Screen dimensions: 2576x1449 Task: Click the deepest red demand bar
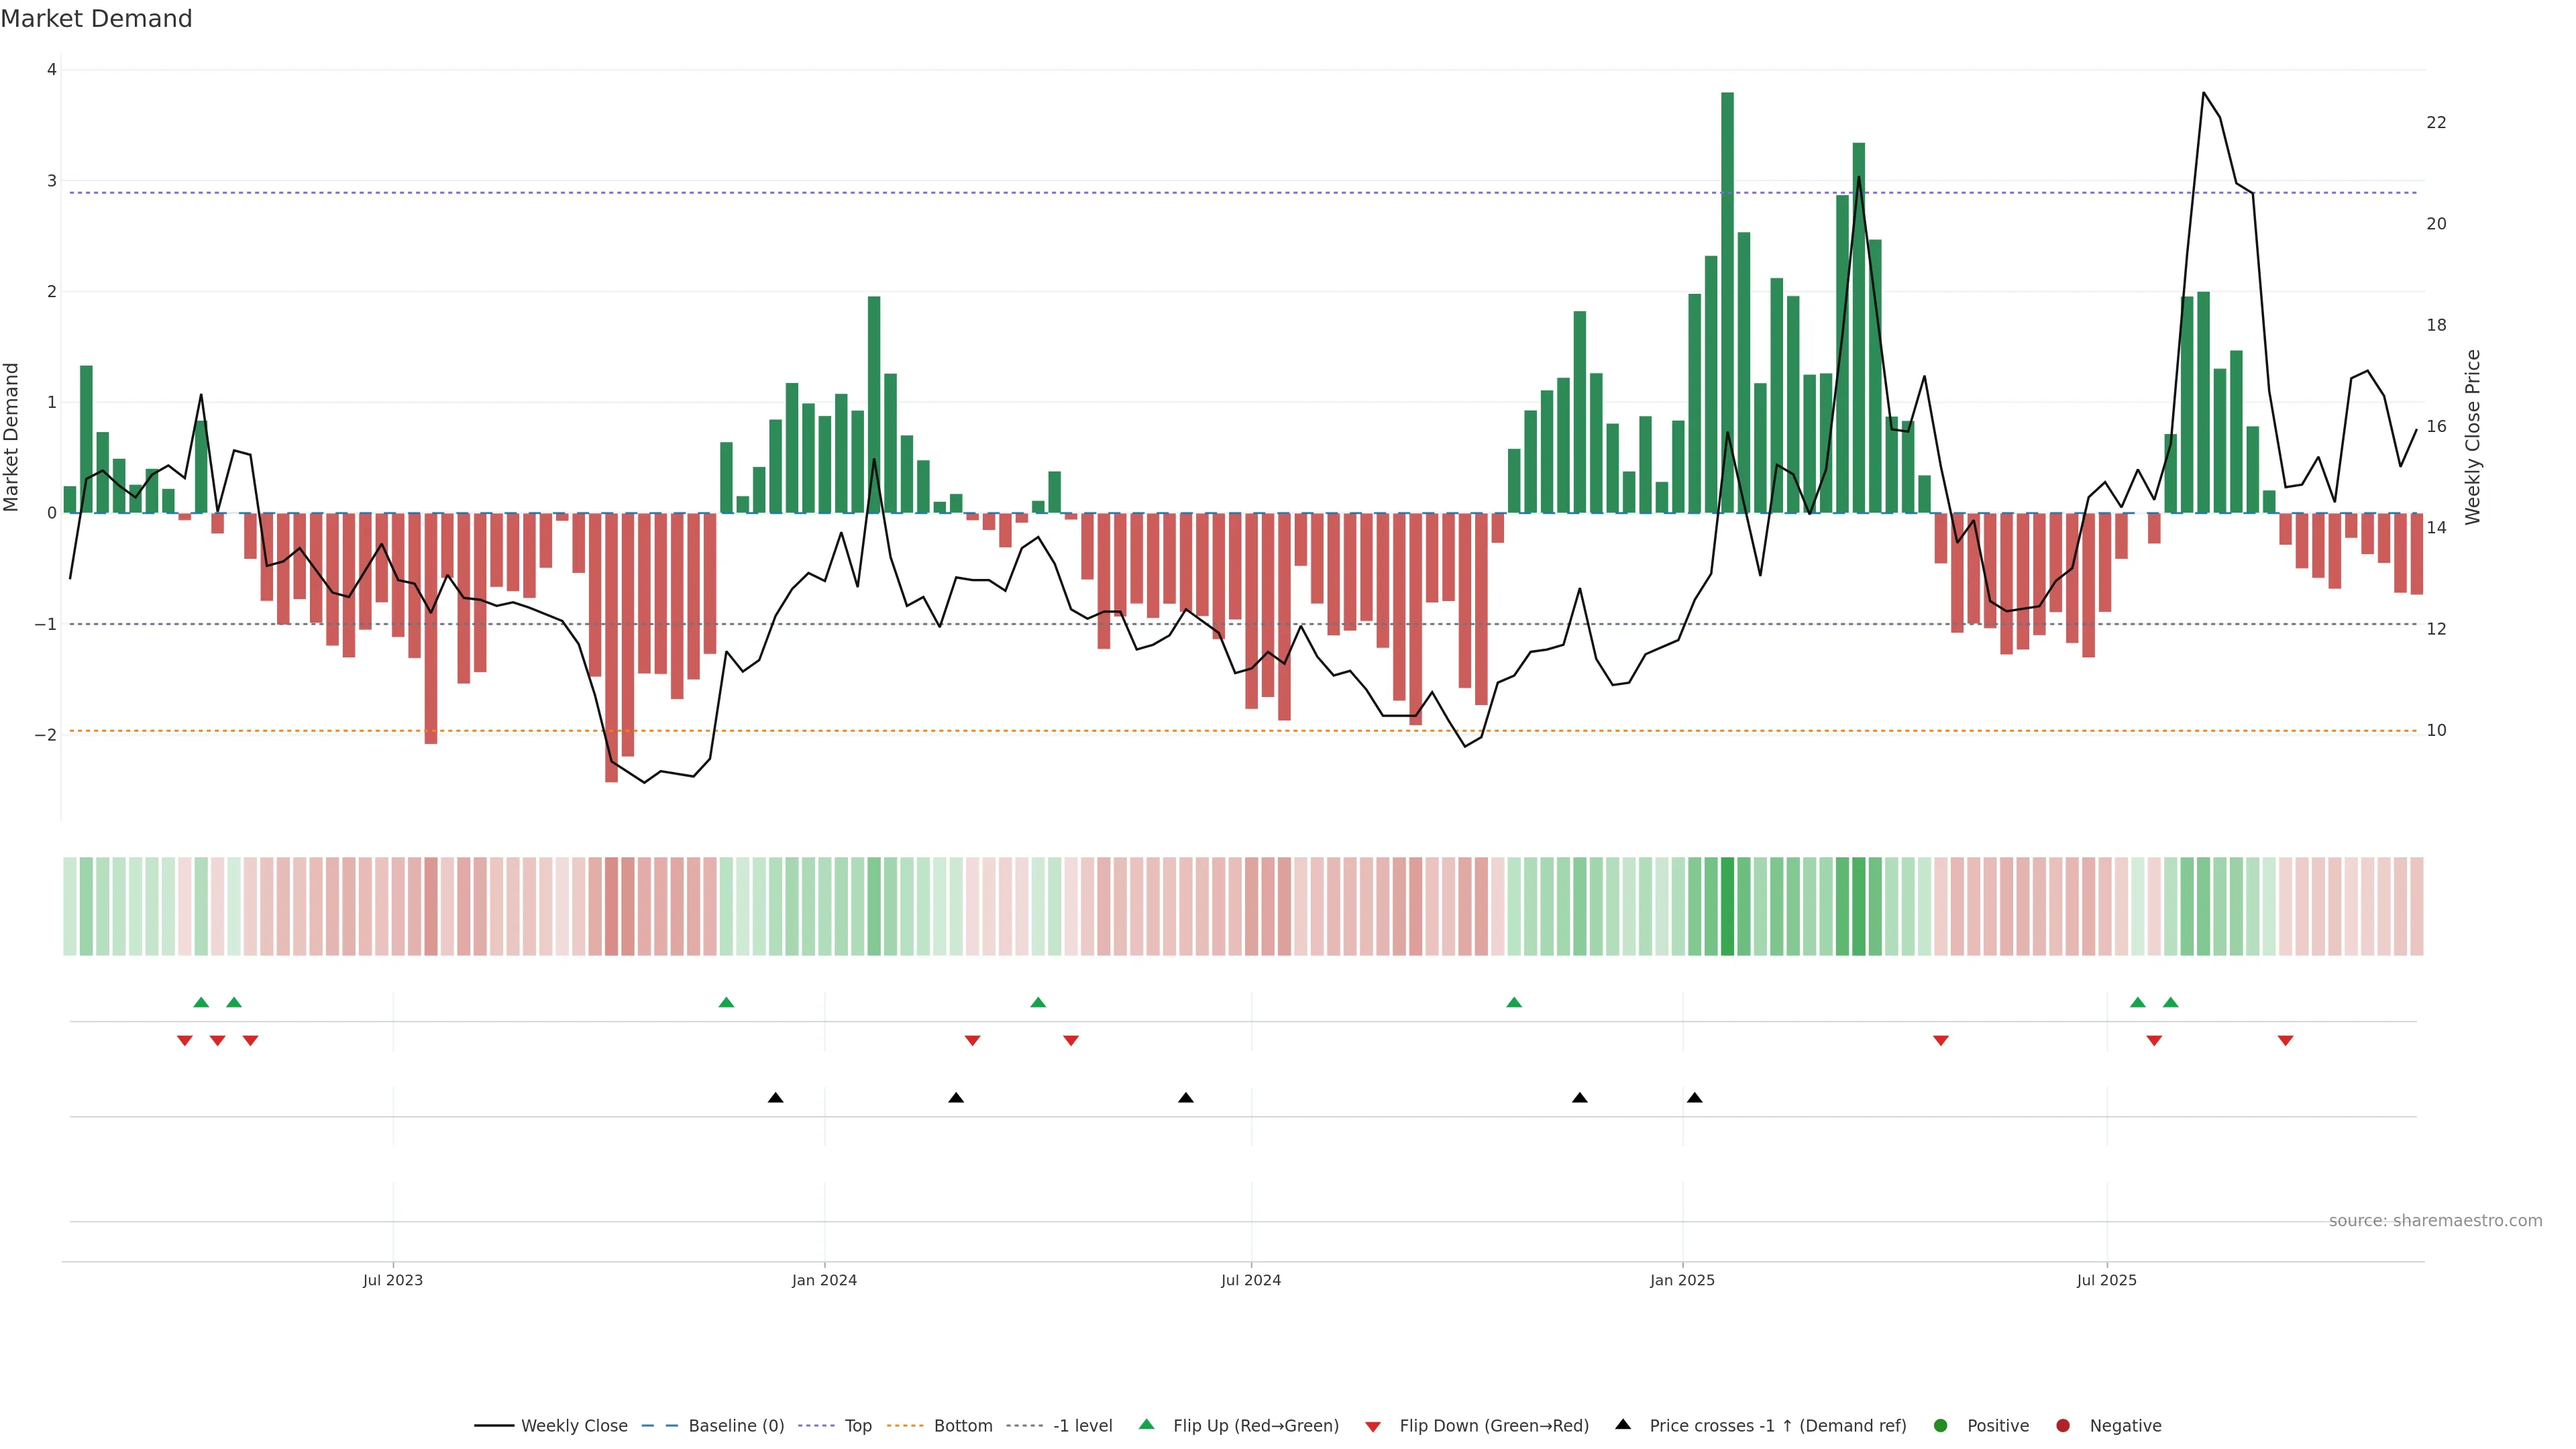click(611, 650)
